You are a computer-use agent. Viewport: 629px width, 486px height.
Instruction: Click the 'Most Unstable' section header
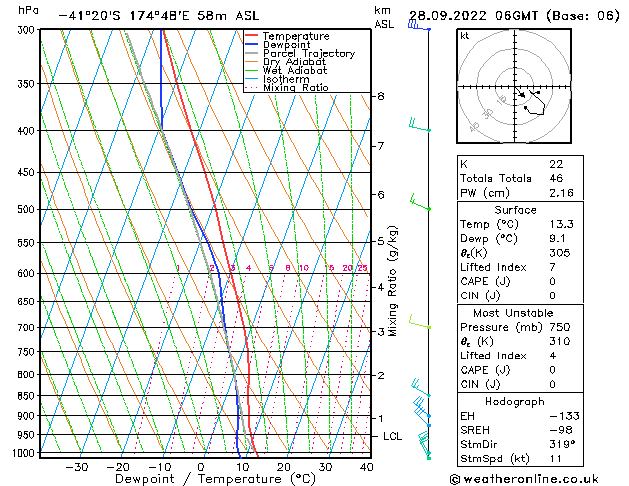(513, 313)
